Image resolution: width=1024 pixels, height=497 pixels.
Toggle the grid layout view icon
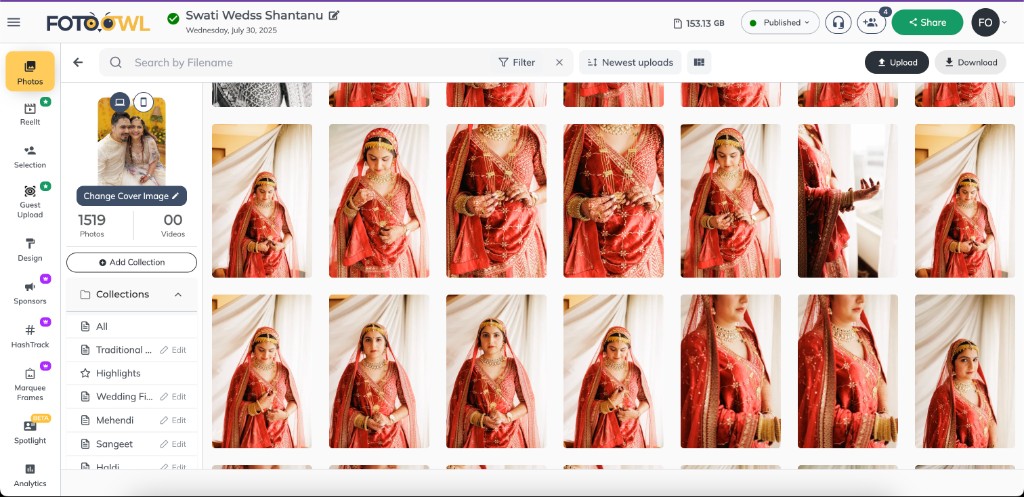click(699, 63)
